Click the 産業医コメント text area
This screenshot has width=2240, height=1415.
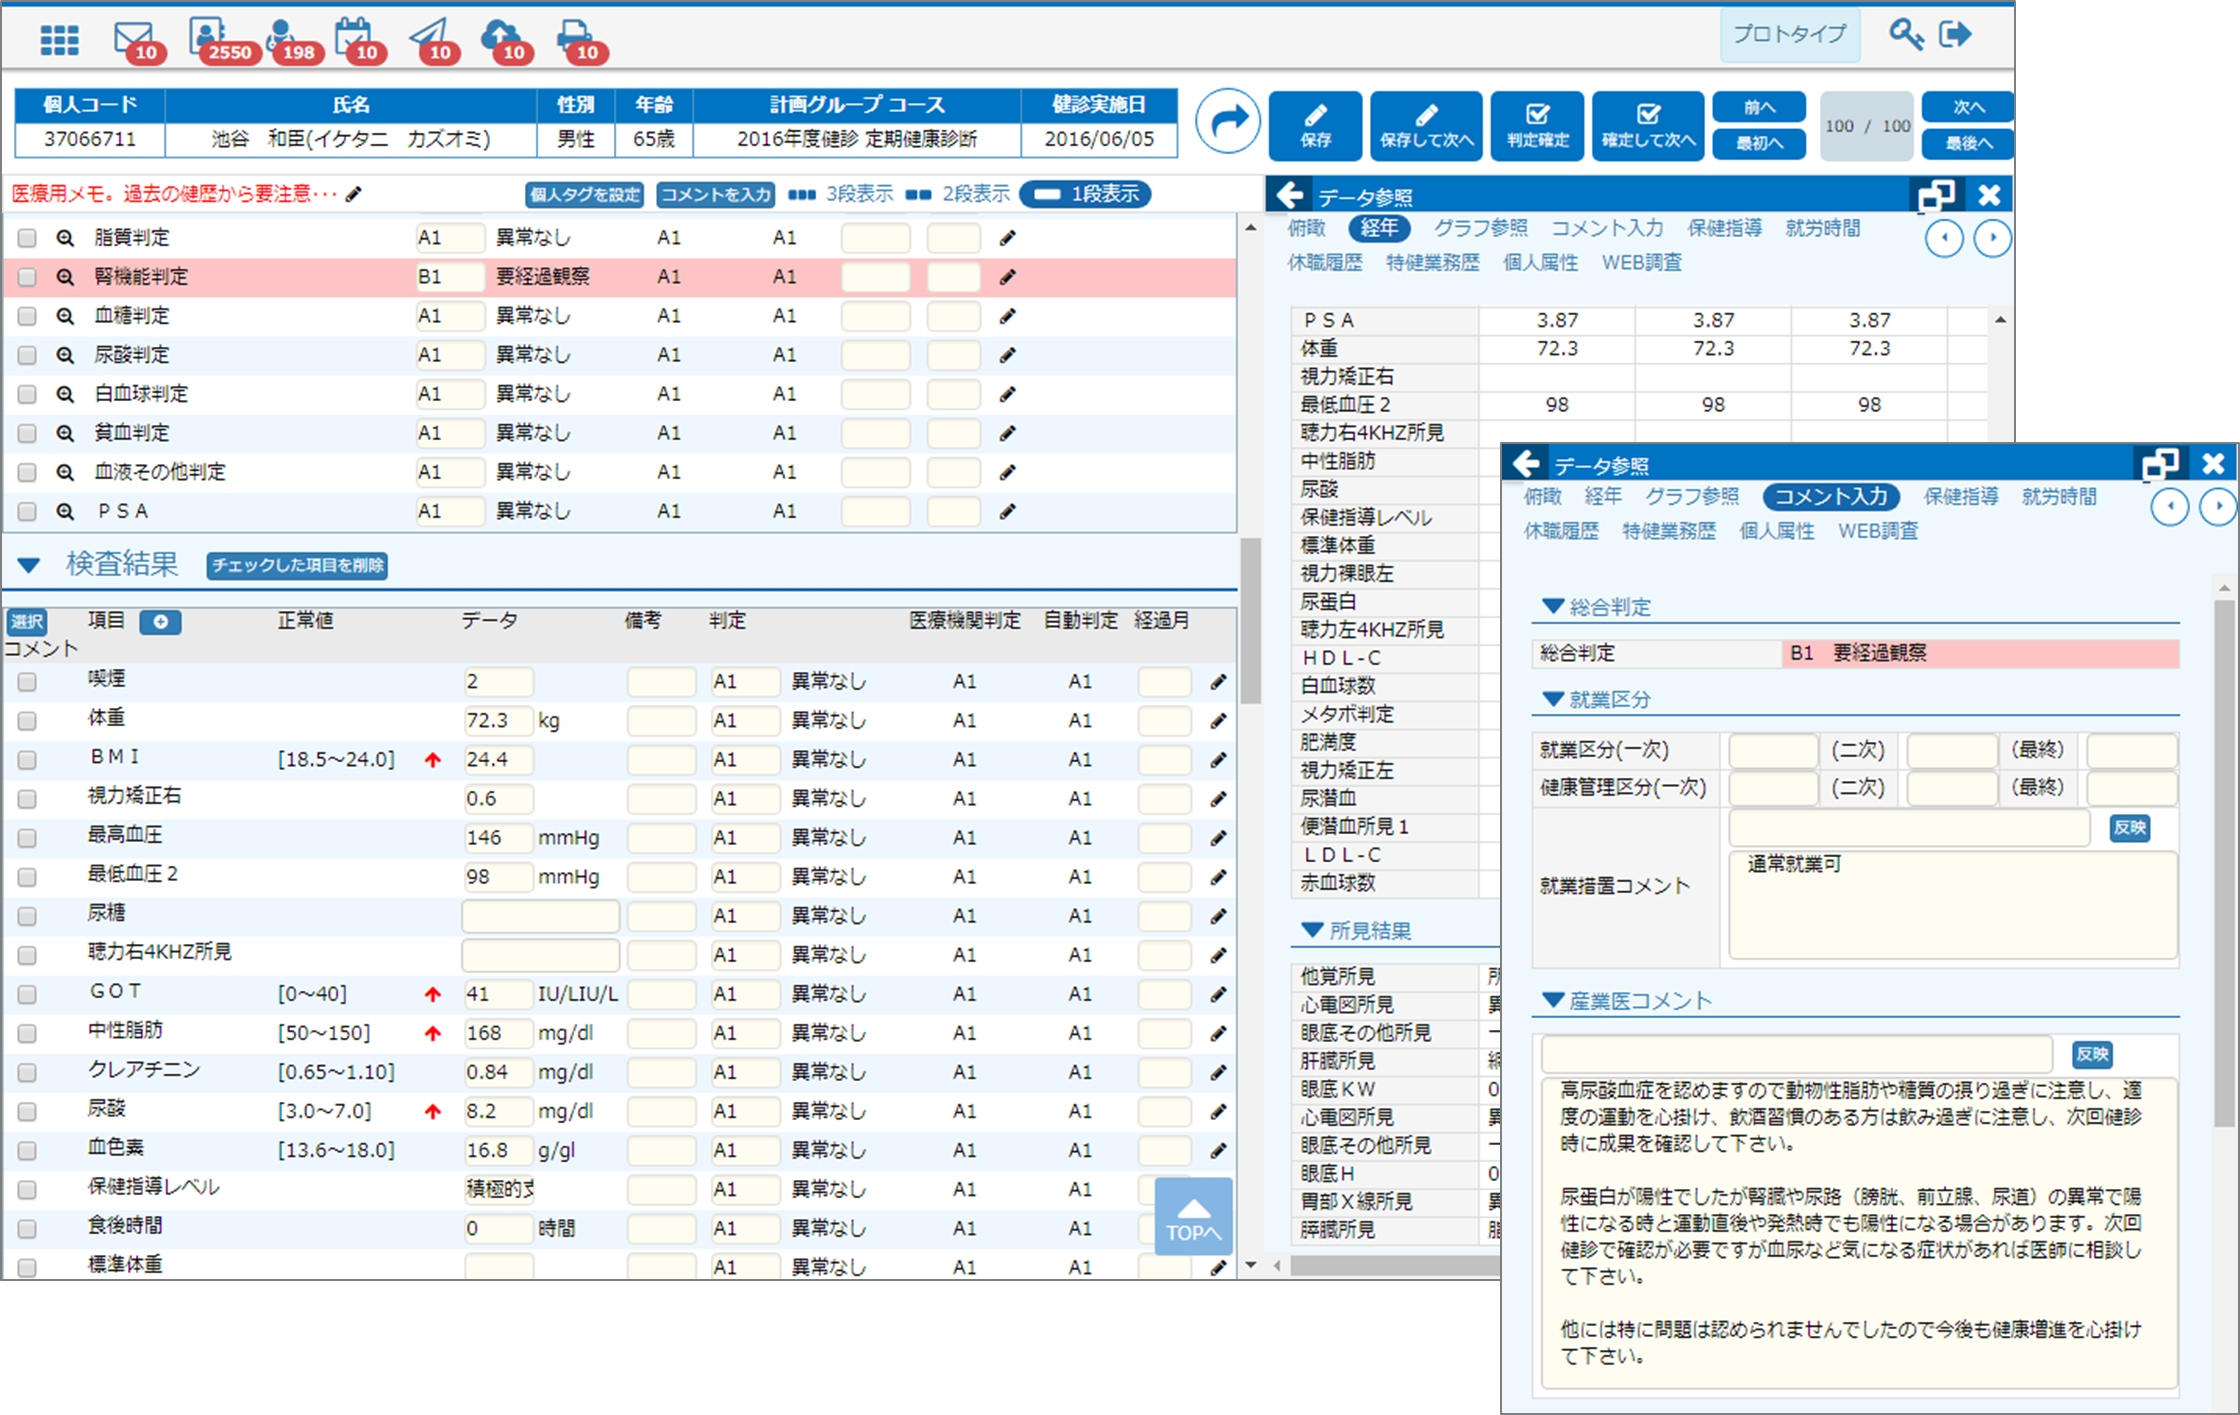pos(1859,1232)
